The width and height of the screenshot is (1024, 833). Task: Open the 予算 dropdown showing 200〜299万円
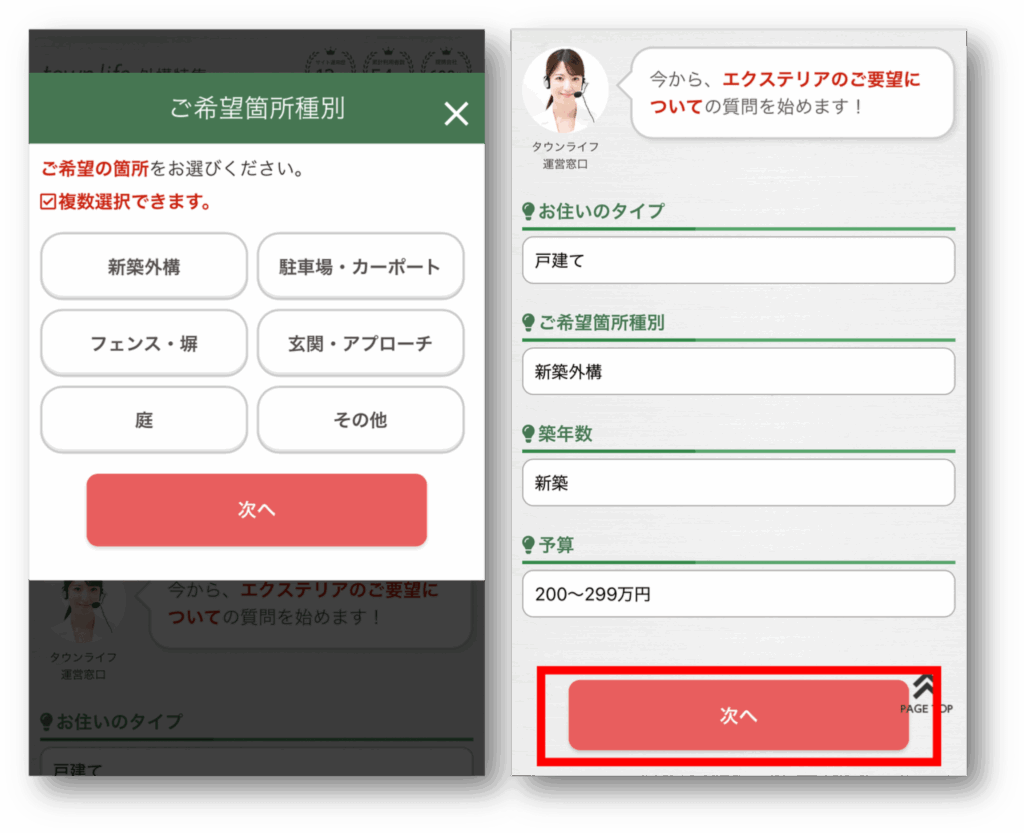[738, 593]
